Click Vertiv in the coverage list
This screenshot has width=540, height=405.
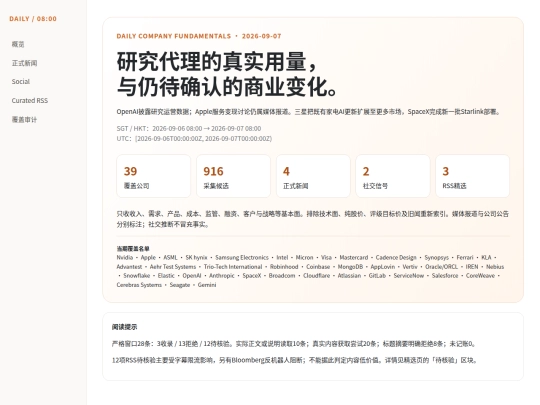pyautogui.click(x=410, y=267)
